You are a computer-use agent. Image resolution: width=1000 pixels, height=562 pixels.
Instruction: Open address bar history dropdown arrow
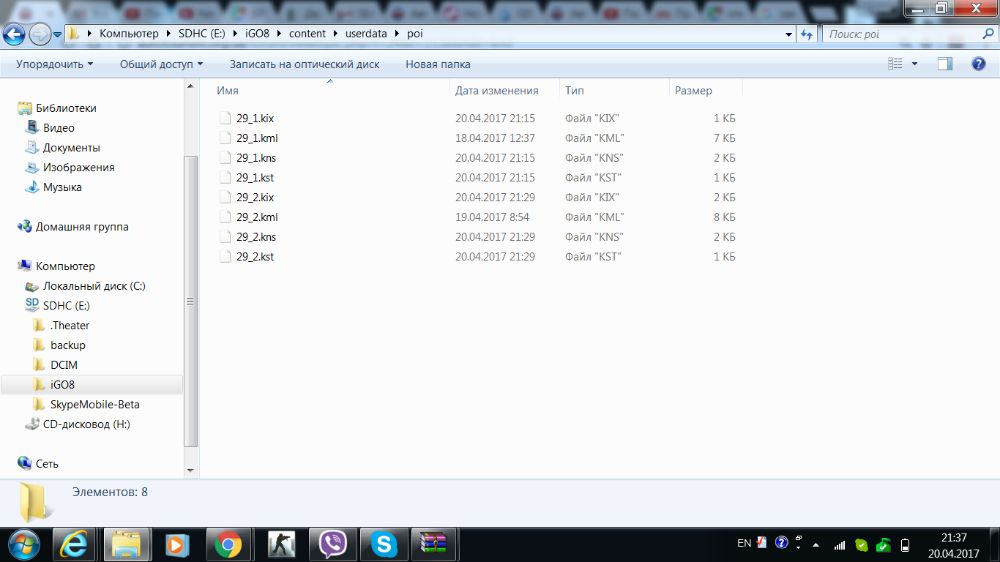(789, 34)
